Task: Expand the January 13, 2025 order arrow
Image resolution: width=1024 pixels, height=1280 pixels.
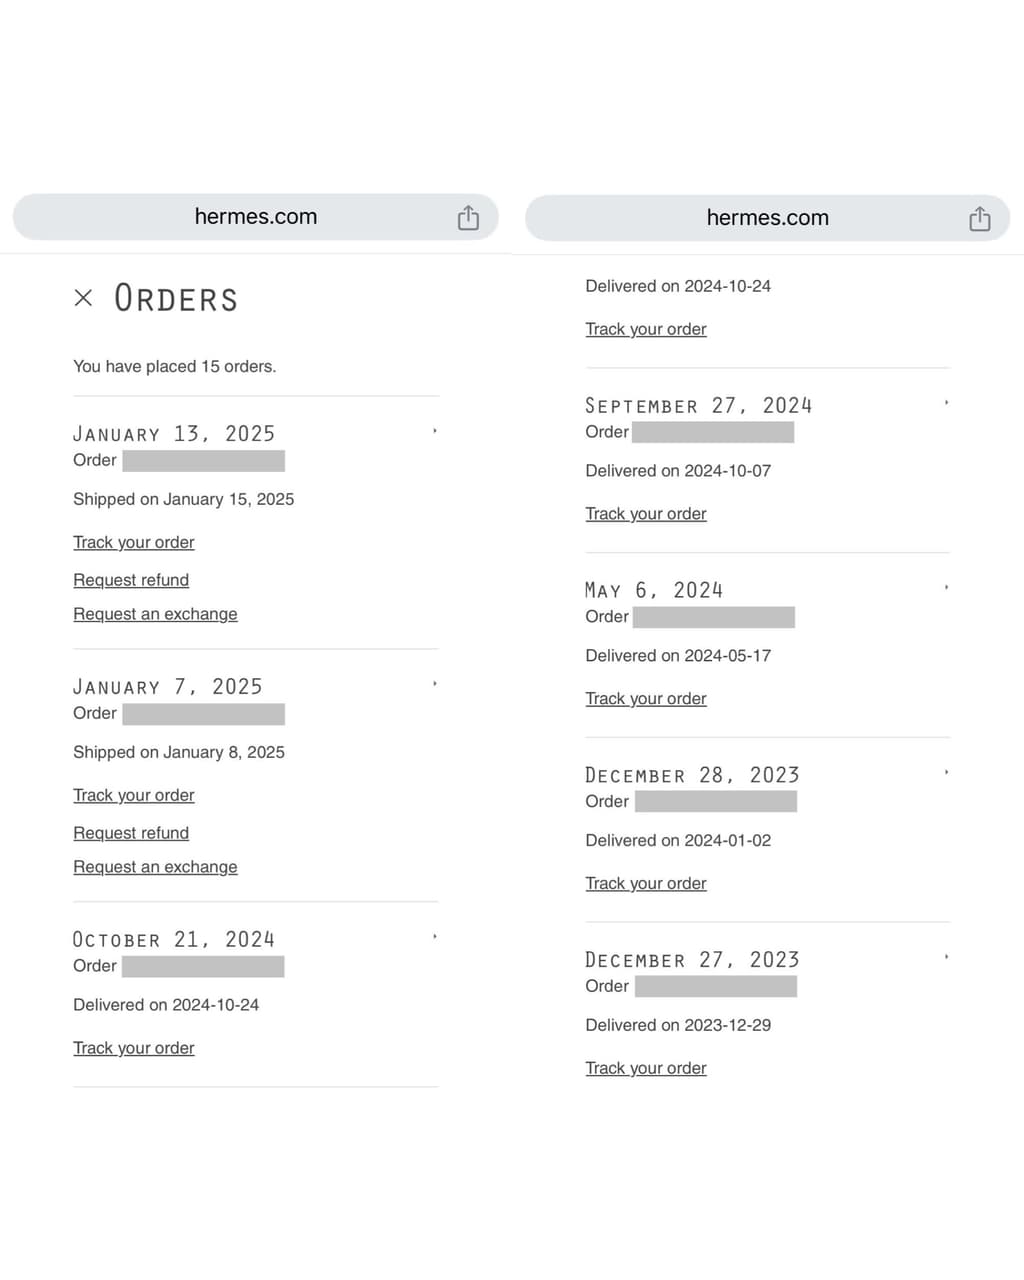Action: [x=435, y=431]
